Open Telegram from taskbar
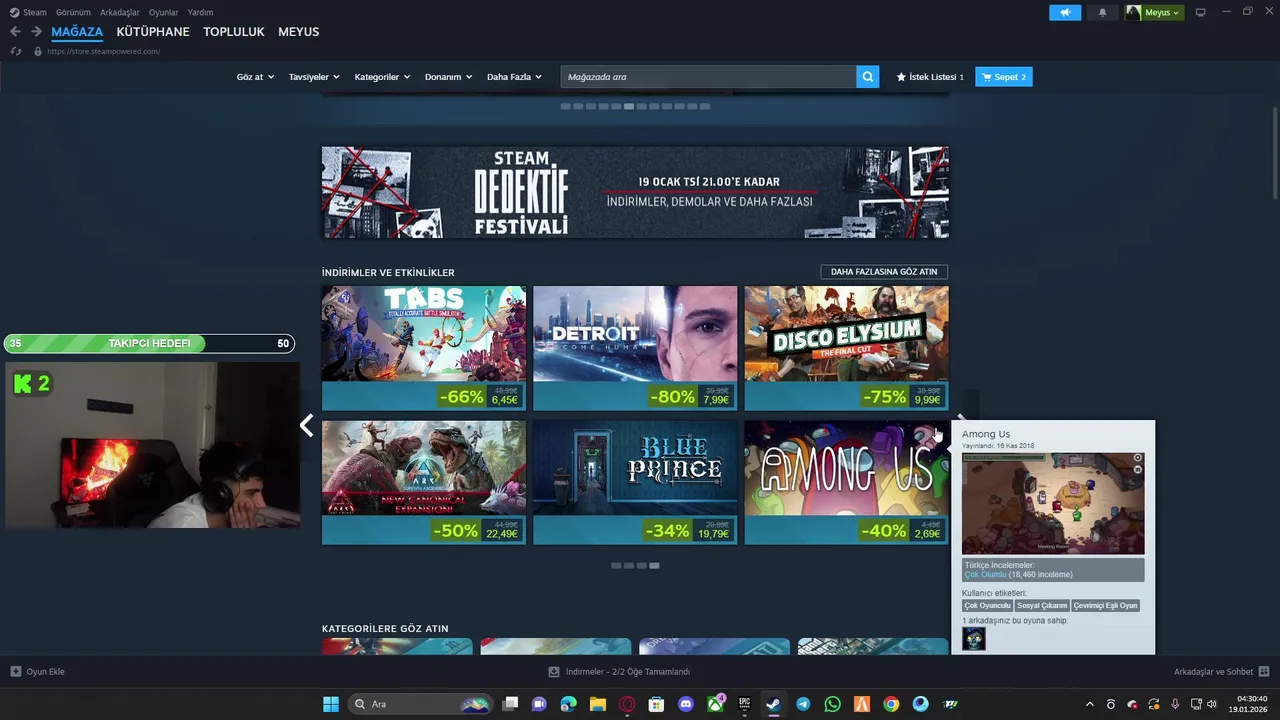The width and height of the screenshot is (1280, 720). (x=803, y=704)
